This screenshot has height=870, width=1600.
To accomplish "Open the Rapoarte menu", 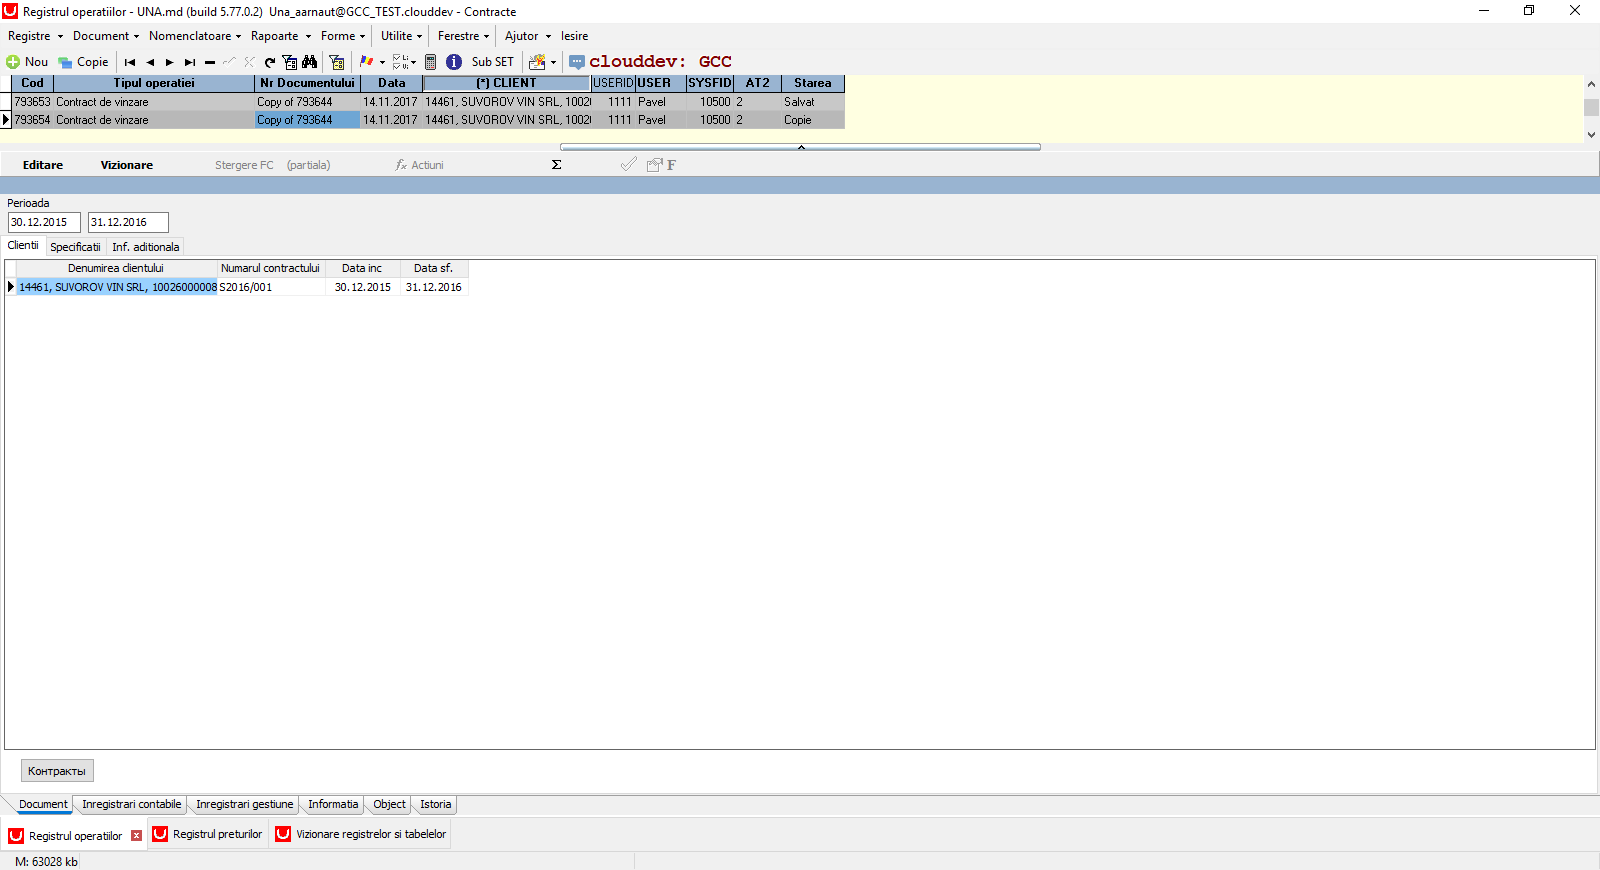I will [x=281, y=36].
